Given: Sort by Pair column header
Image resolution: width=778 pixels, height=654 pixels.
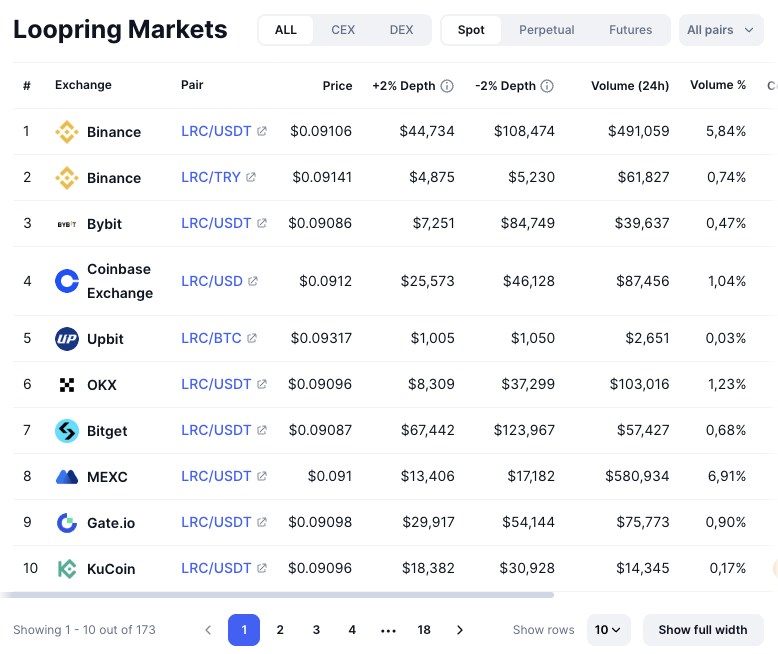Looking at the screenshot, I should (192, 85).
